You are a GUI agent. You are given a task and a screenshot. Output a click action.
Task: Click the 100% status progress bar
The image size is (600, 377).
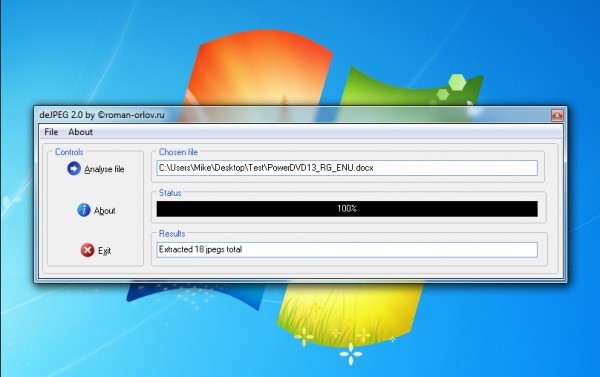click(x=347, y=209)
